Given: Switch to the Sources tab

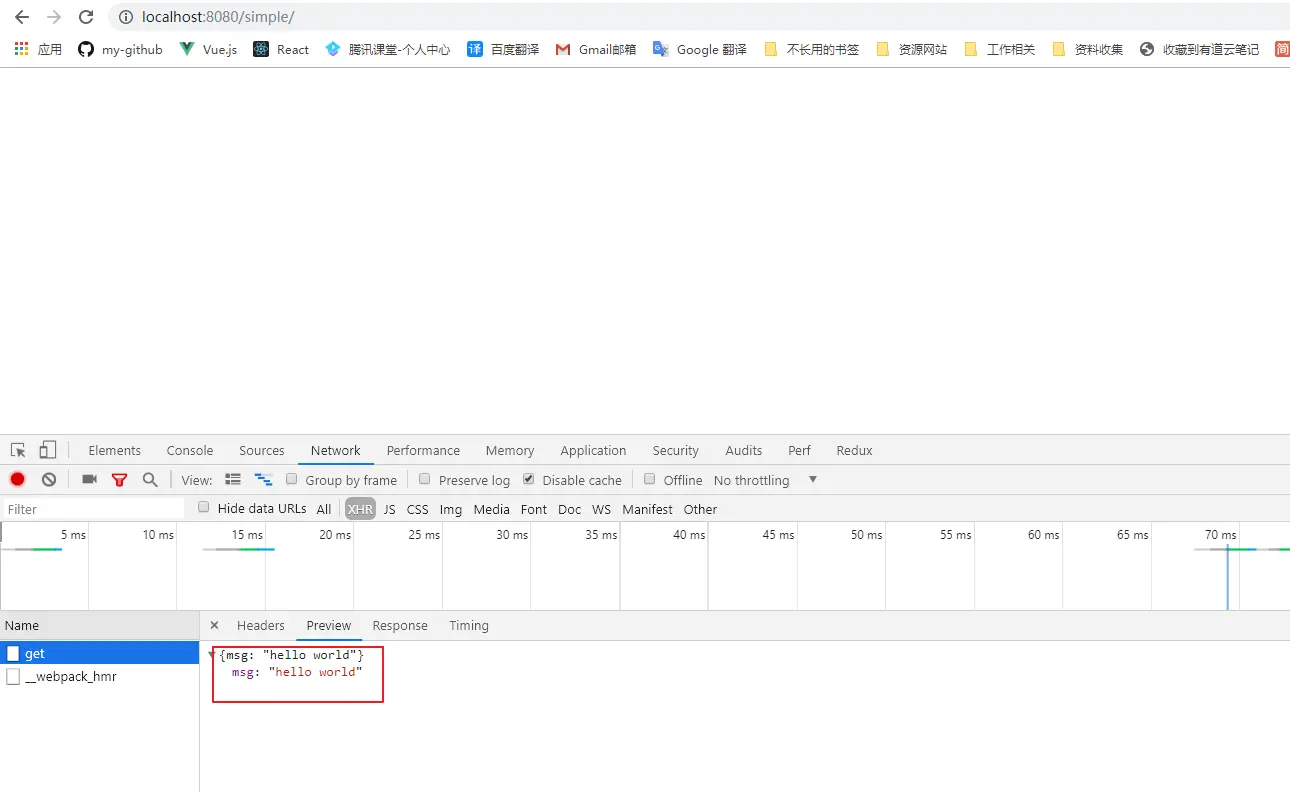Looking at the screenshot, I should coord(262,450).
